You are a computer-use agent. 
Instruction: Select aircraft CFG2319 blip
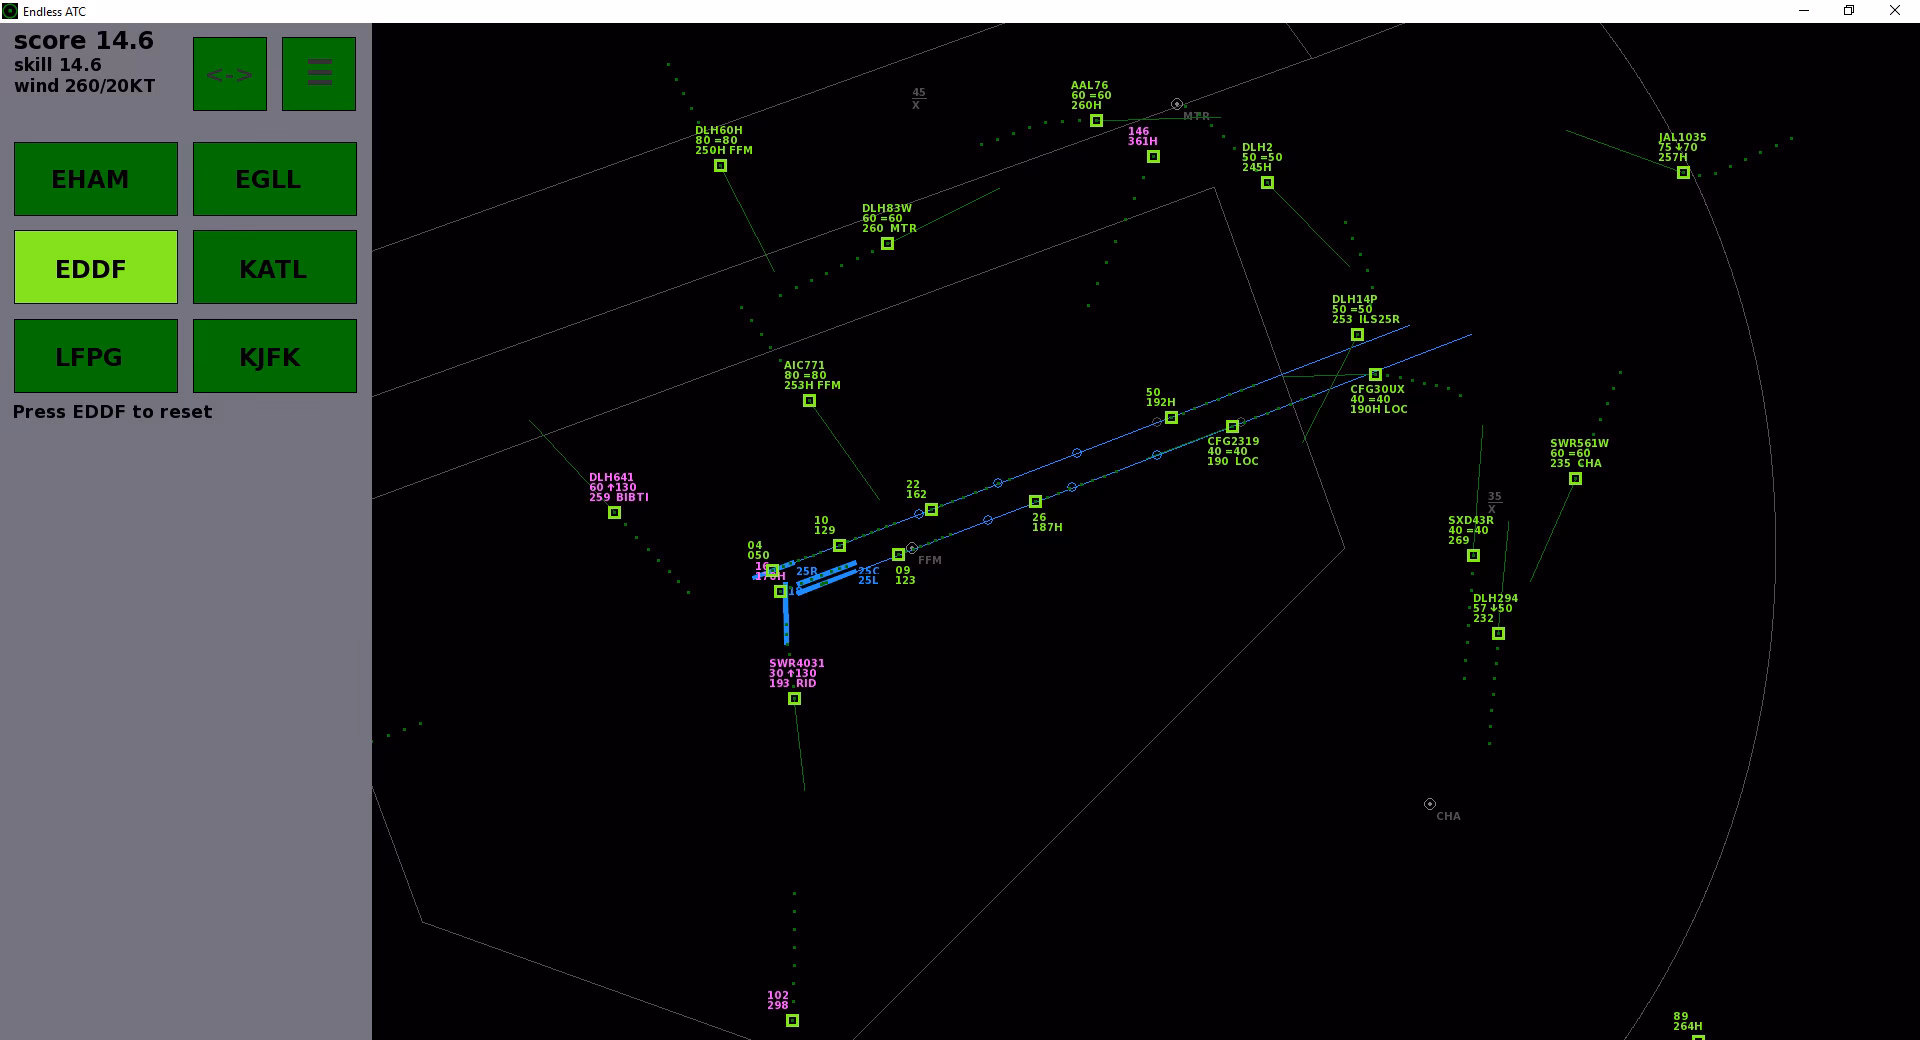click(1232, 427)
